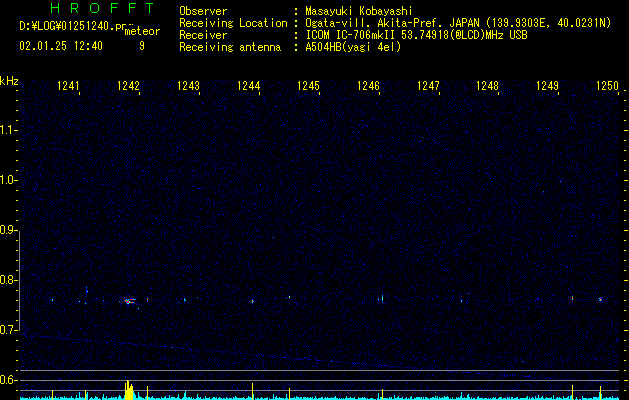Click the date stamp 02.01.25 12:40
The image size is (629, 400).
pos(61,46)
